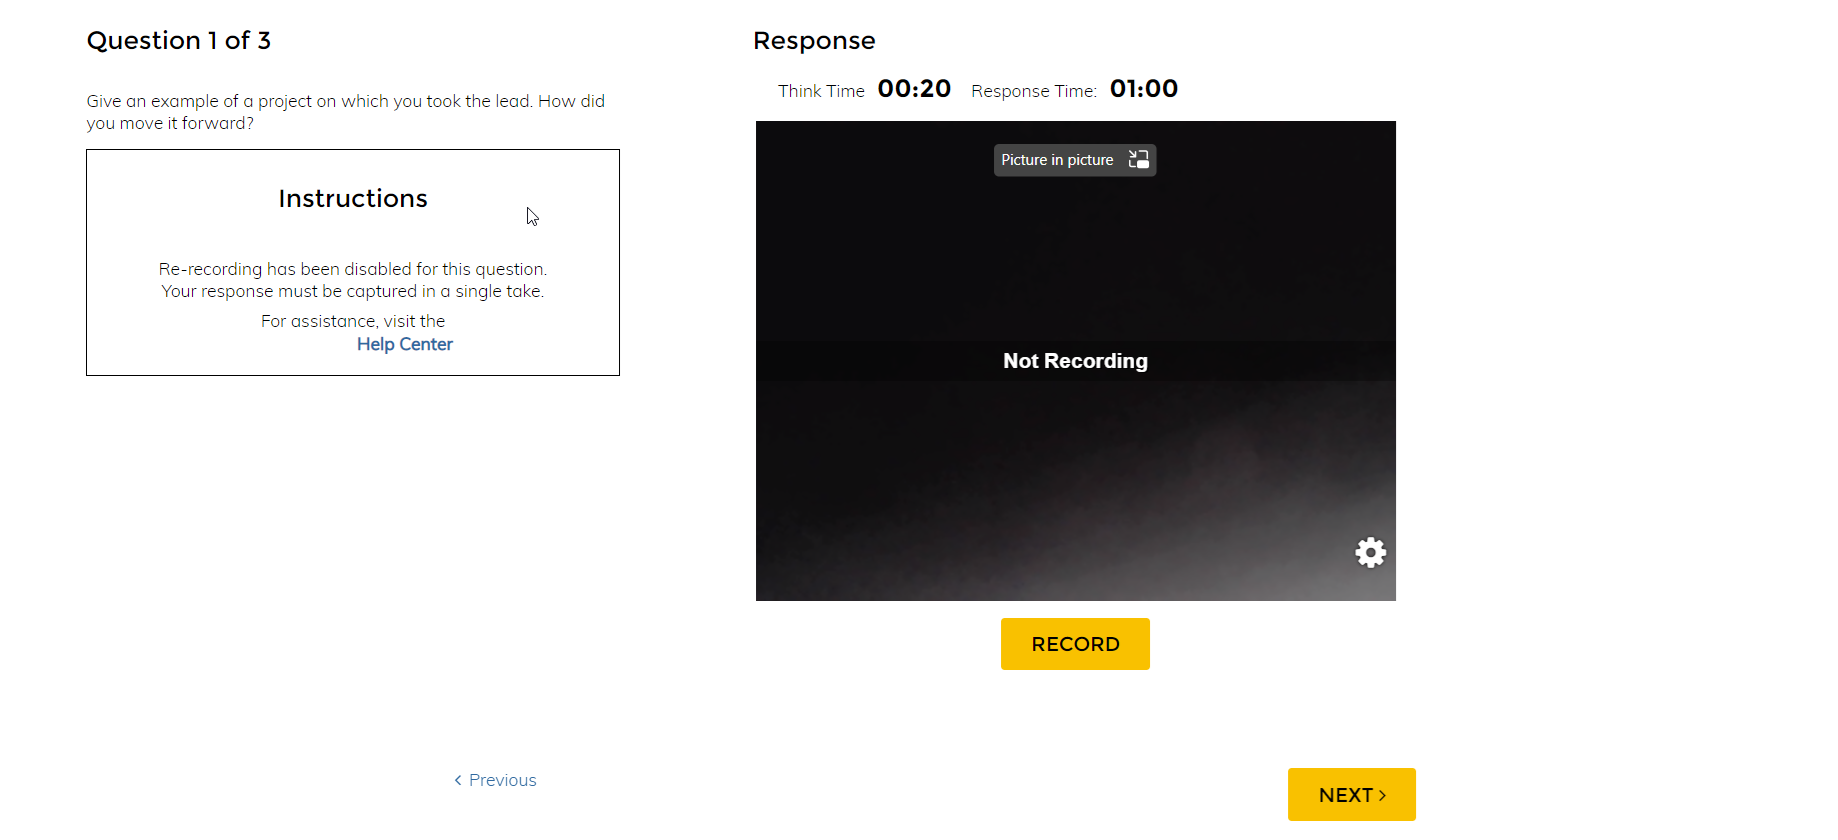Click the project lead question text
1838x840 pixels.
pos(345,112)
